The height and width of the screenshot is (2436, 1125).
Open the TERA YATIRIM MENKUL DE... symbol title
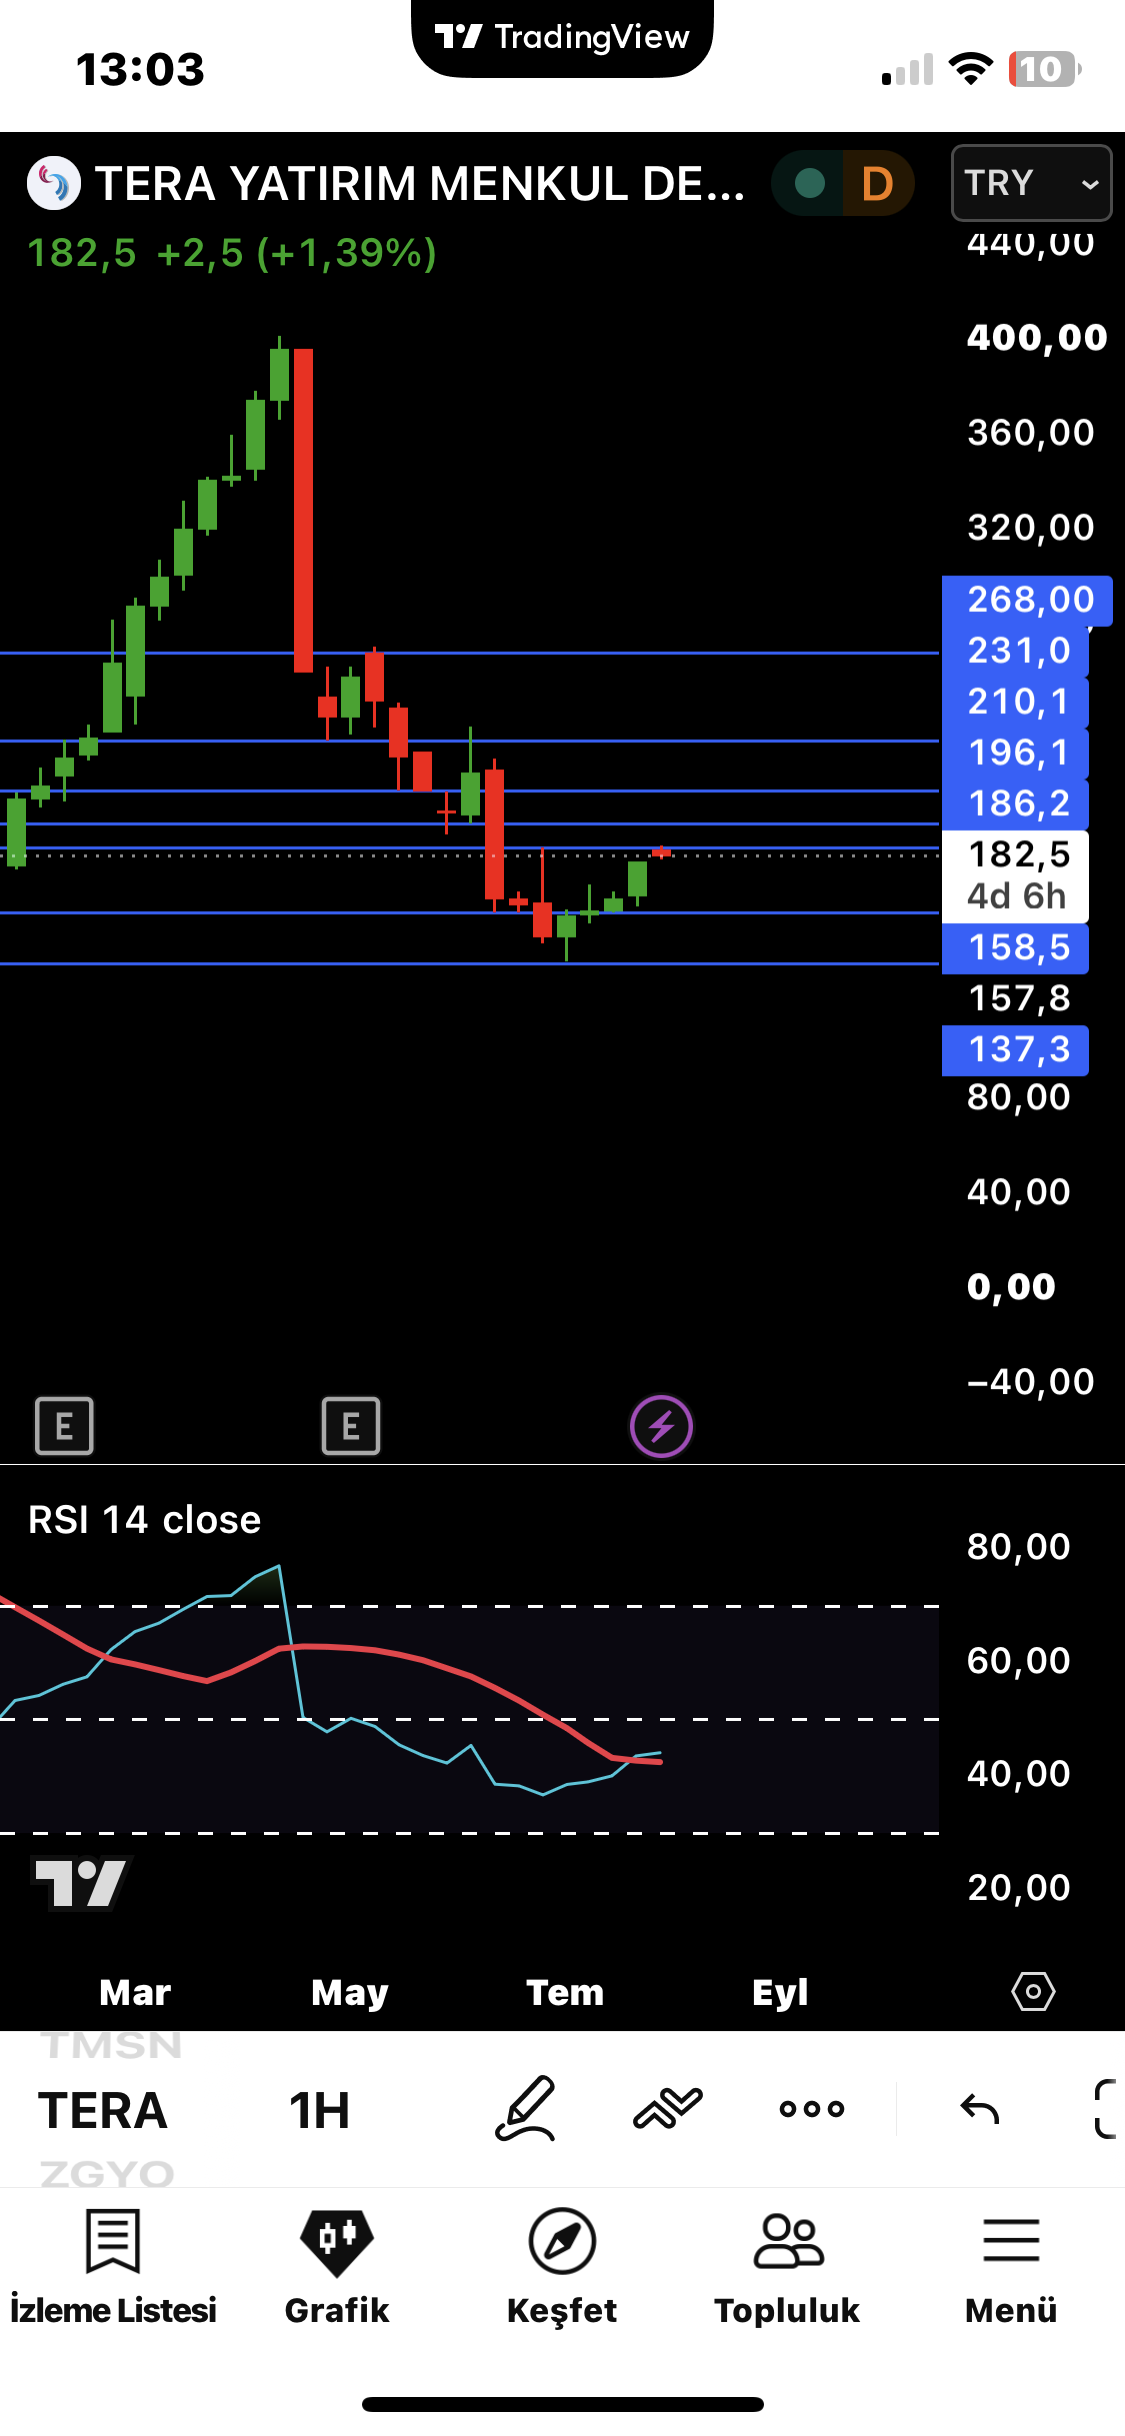tap(420, 183)
